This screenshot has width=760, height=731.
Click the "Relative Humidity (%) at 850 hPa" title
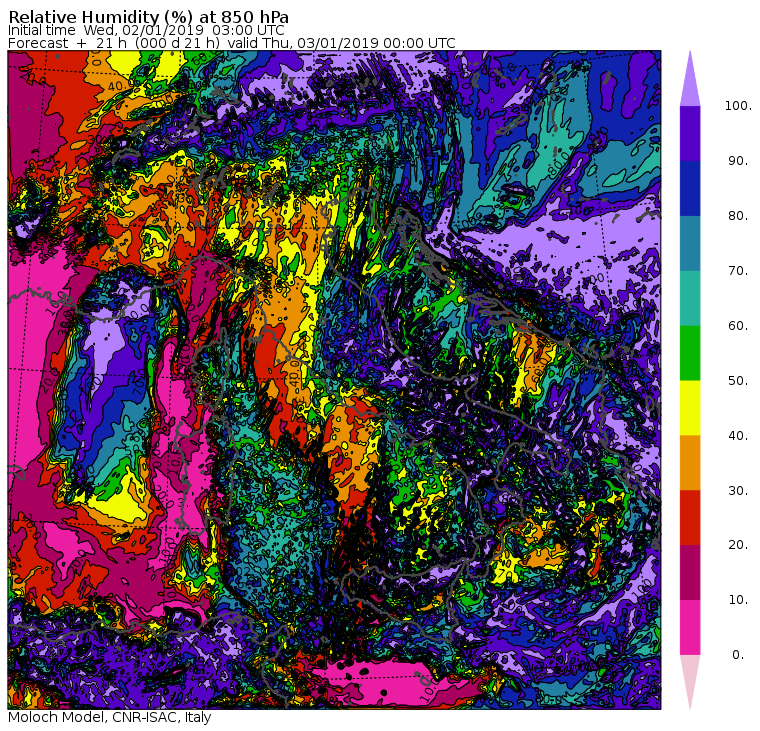point(149,17)
